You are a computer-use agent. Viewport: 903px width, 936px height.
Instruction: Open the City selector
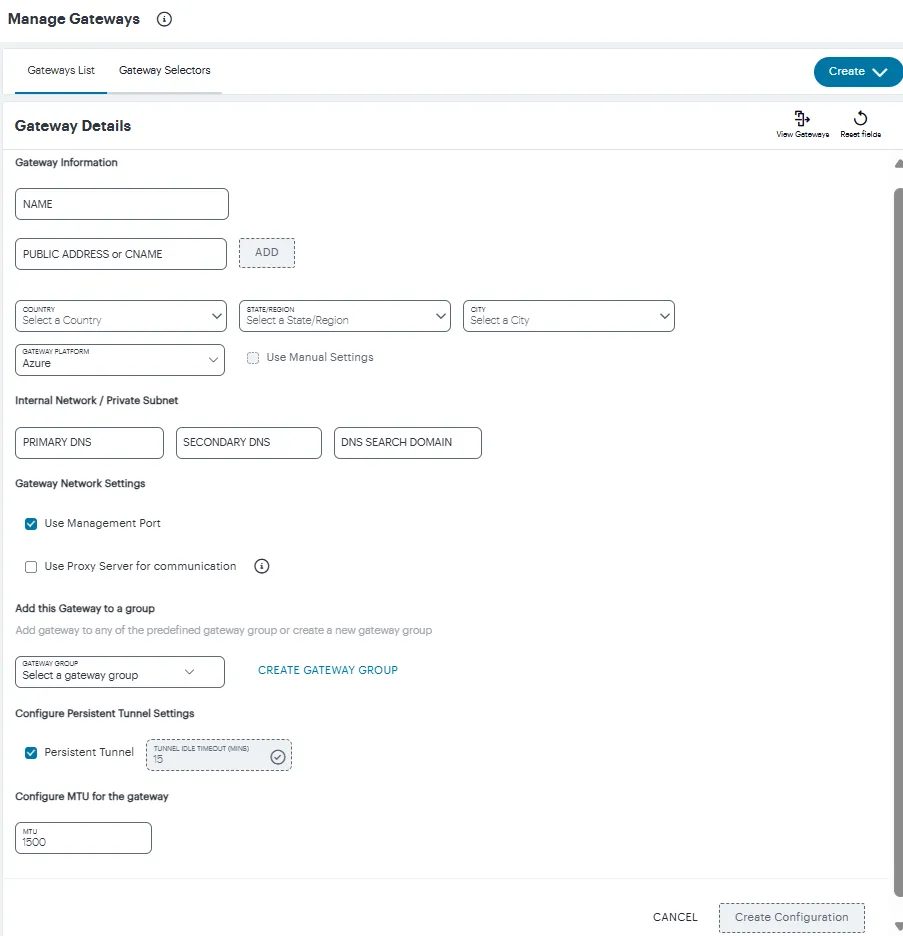[x=569, y=316]
